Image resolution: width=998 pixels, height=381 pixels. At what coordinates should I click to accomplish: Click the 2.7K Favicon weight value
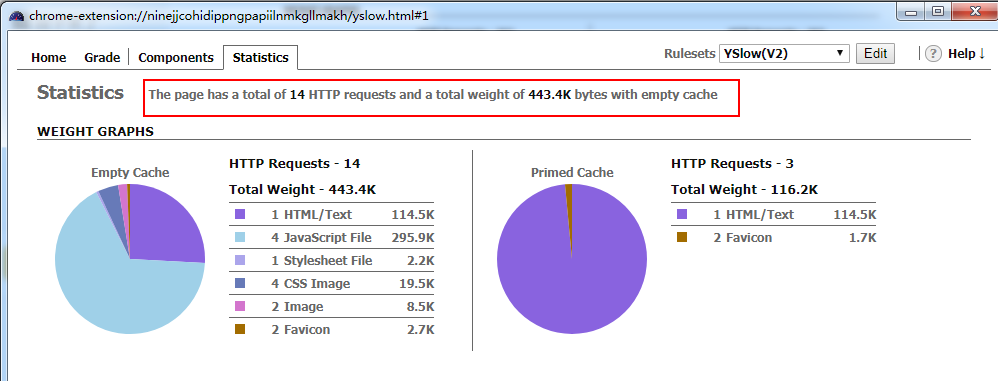(x=421, y=329)
